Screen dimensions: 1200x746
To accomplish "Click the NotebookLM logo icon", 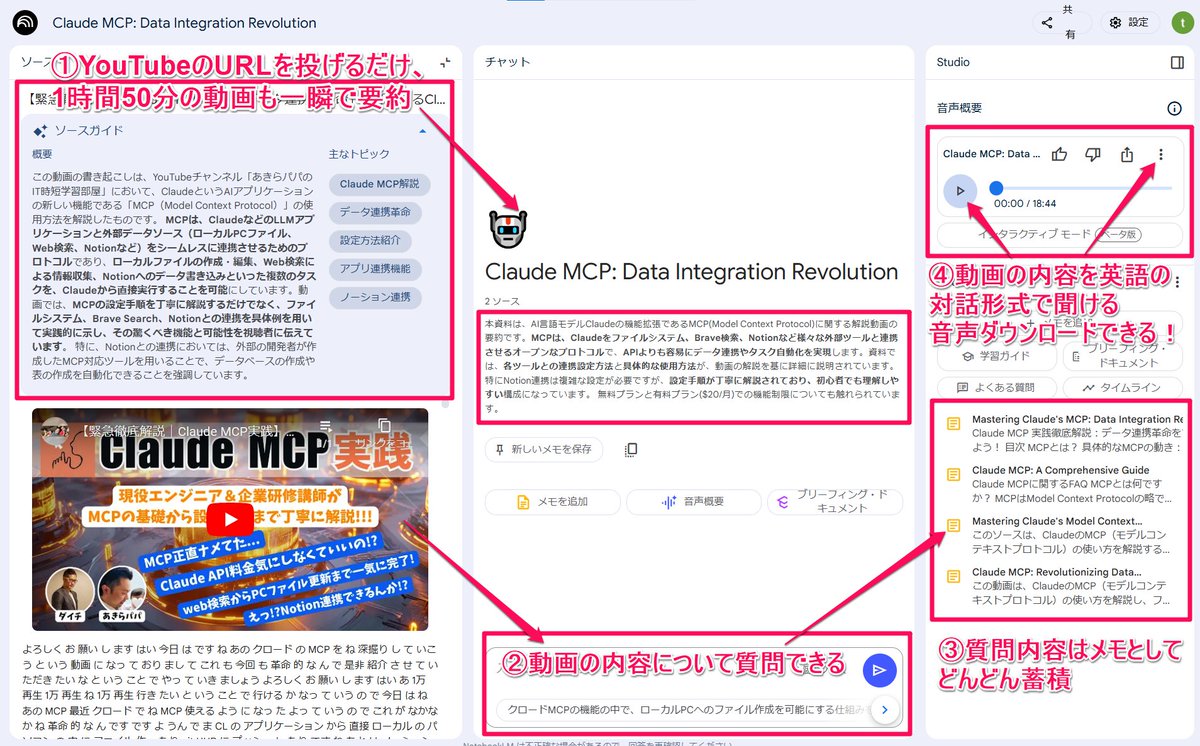I will [x=27, y=22].
